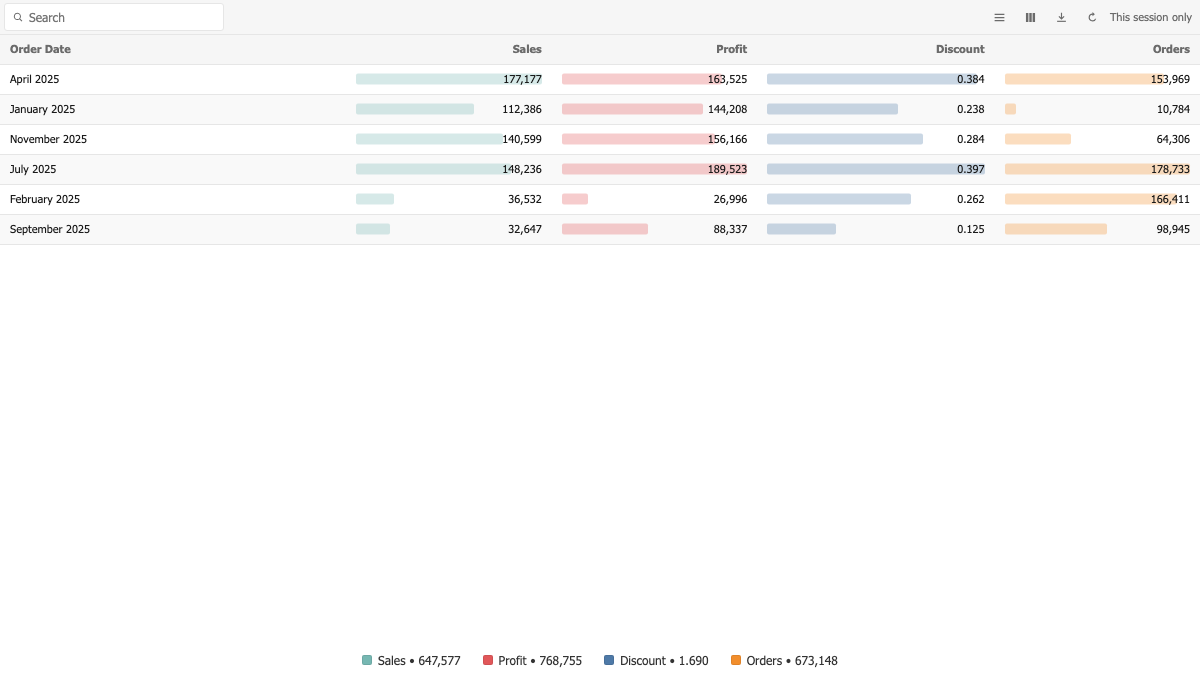Image resolution: width=1200 pixels, height=680 pixels.
Task: Click the refresh icon
Action: pyautogui.click(x=1092, y=17)
